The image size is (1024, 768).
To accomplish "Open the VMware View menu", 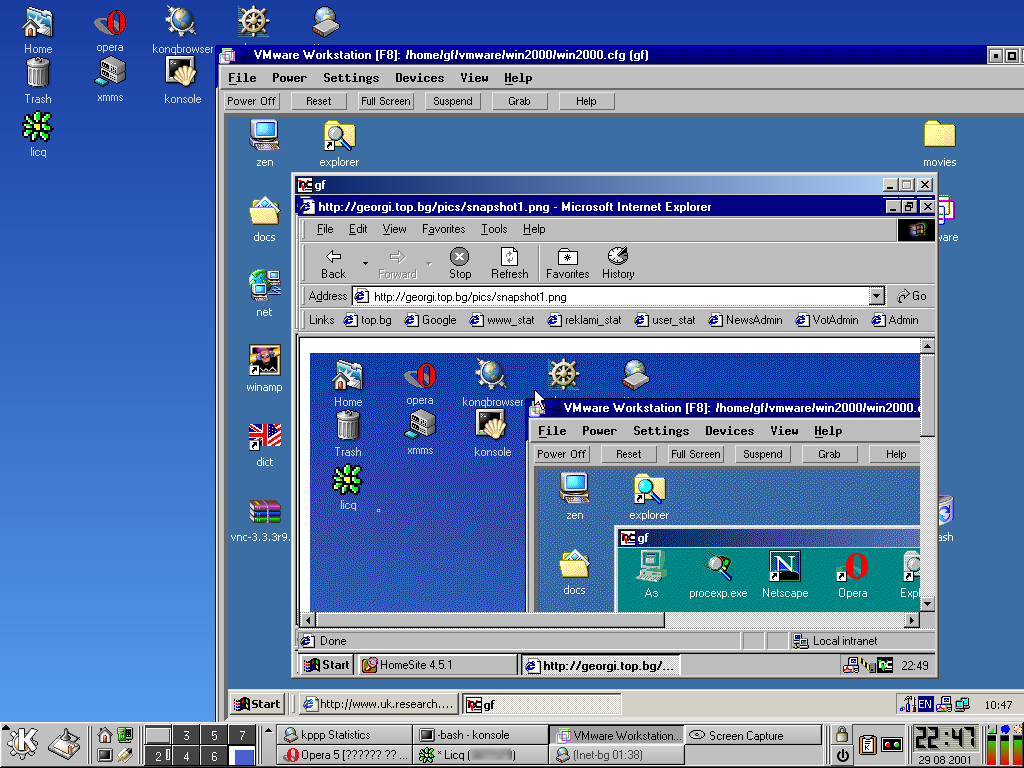I will (474, 78).
